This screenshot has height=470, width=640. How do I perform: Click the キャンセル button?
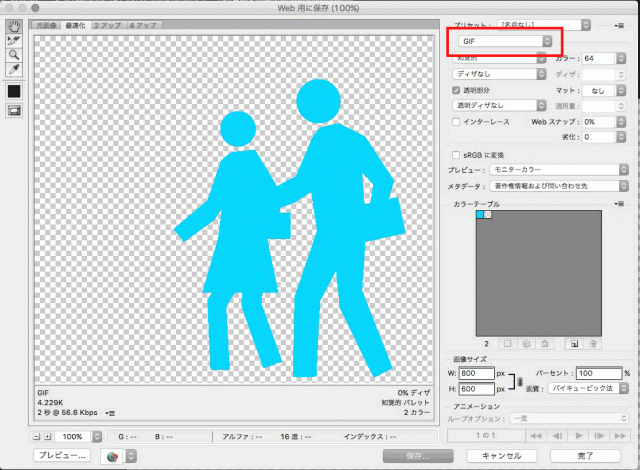point(500,455)
